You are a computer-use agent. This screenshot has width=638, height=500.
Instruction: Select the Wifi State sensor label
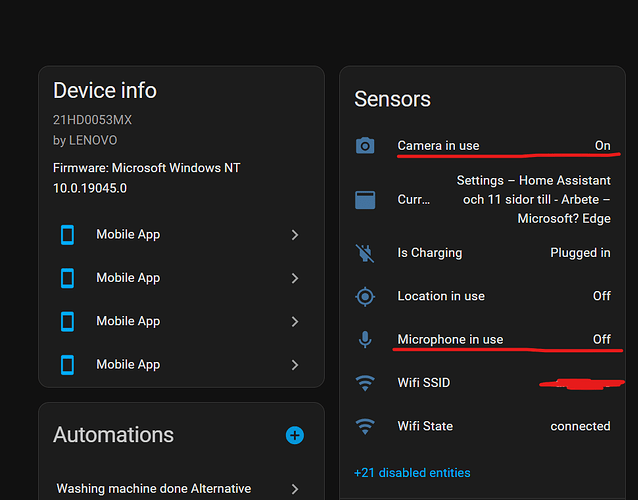click(x=425, y=426)
